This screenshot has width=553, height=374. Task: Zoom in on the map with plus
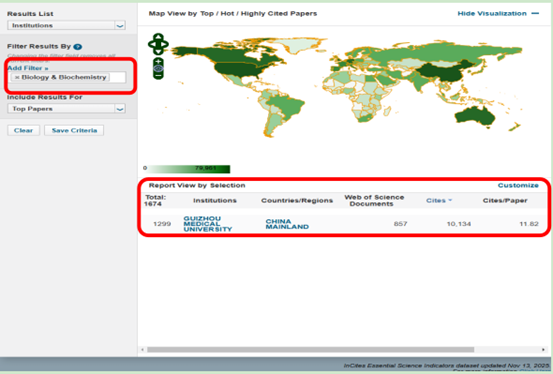coord(158,62)
